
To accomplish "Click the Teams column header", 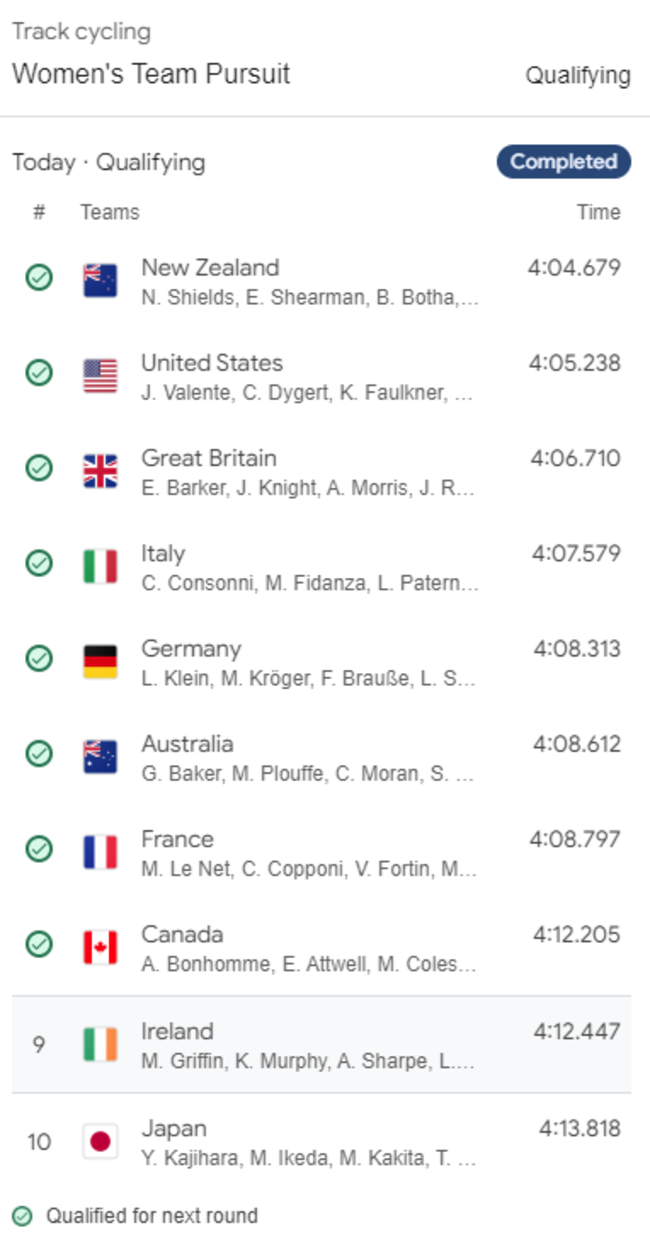I will pos(110,212).
